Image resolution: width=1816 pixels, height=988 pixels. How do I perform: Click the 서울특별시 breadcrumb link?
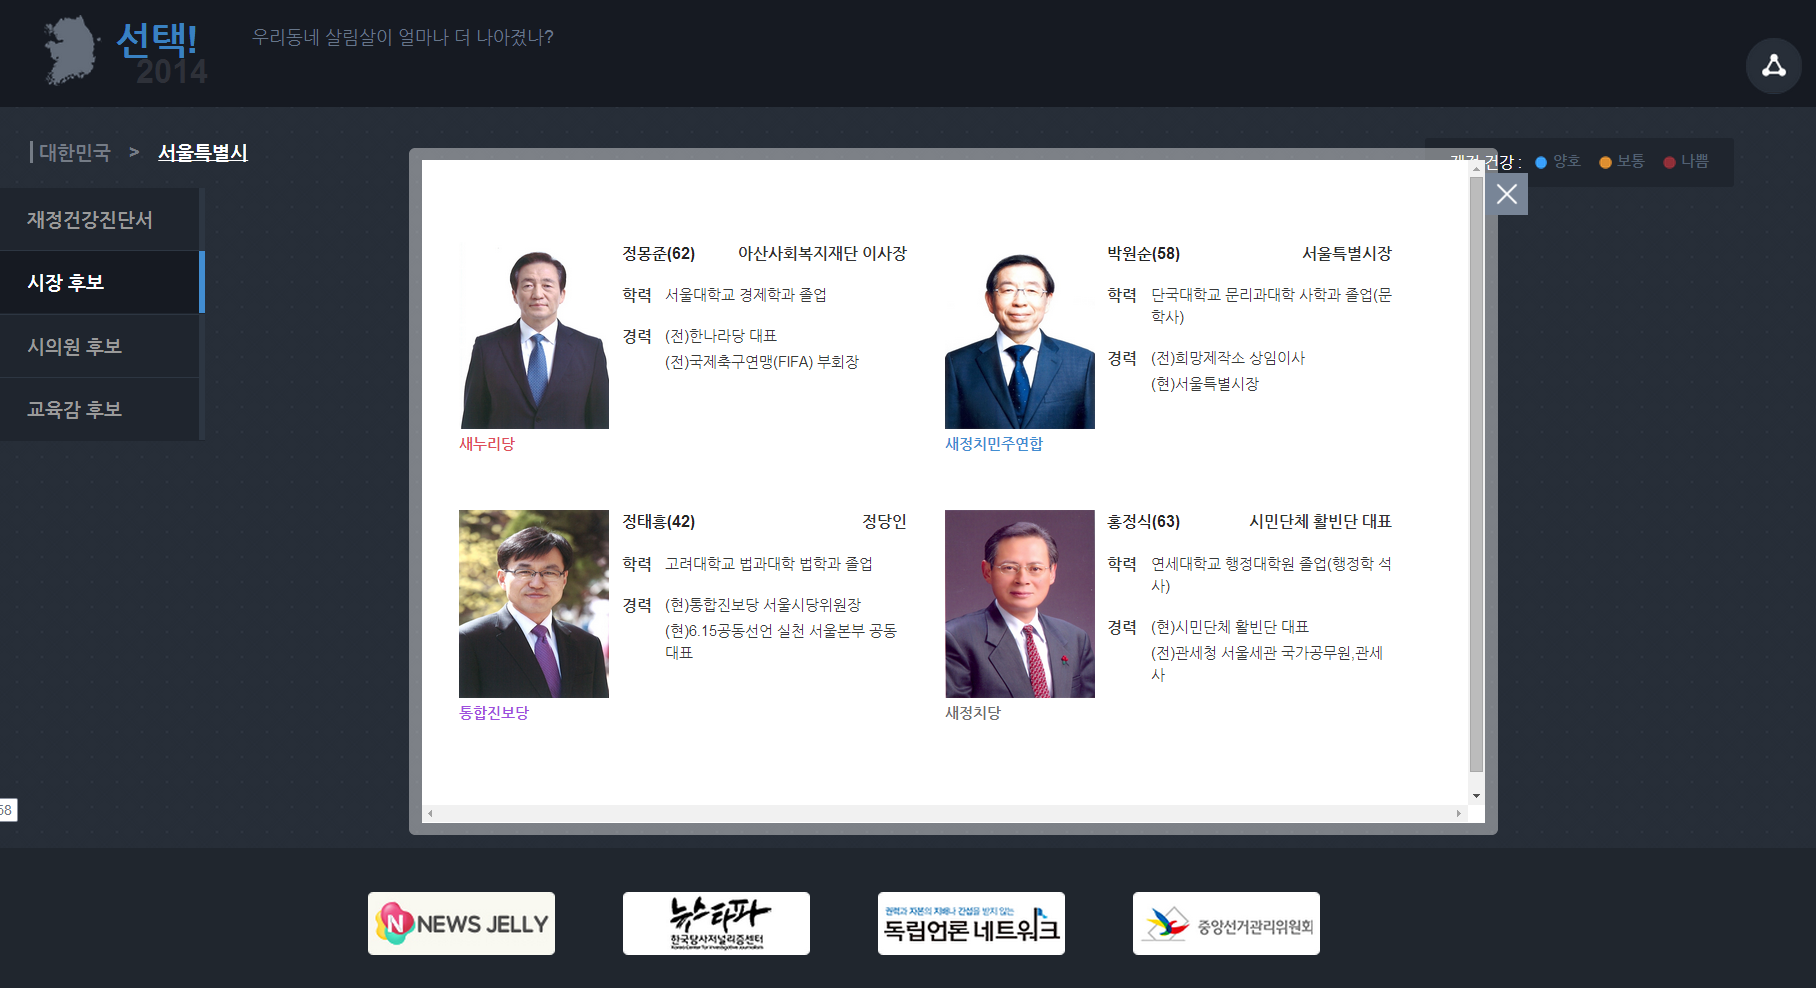coord(203,153)
